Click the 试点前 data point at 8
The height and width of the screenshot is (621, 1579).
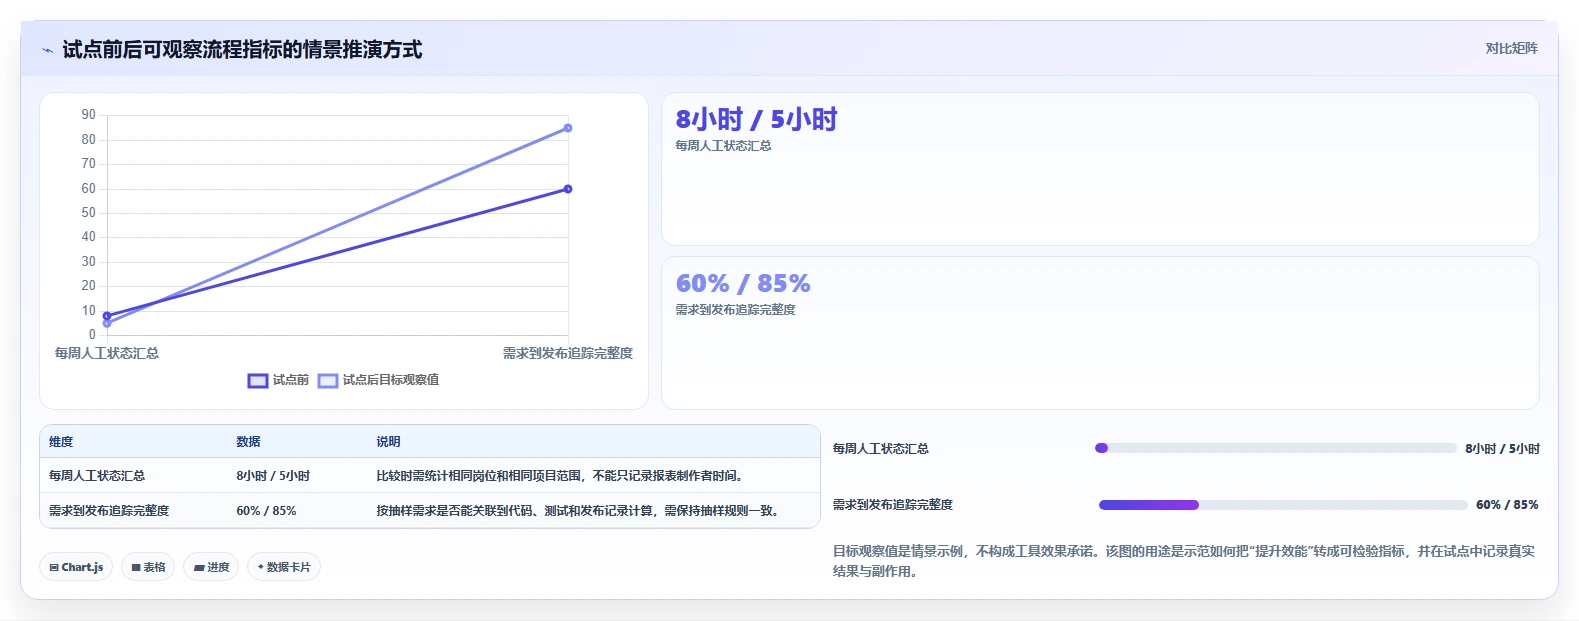coord(107,316)
